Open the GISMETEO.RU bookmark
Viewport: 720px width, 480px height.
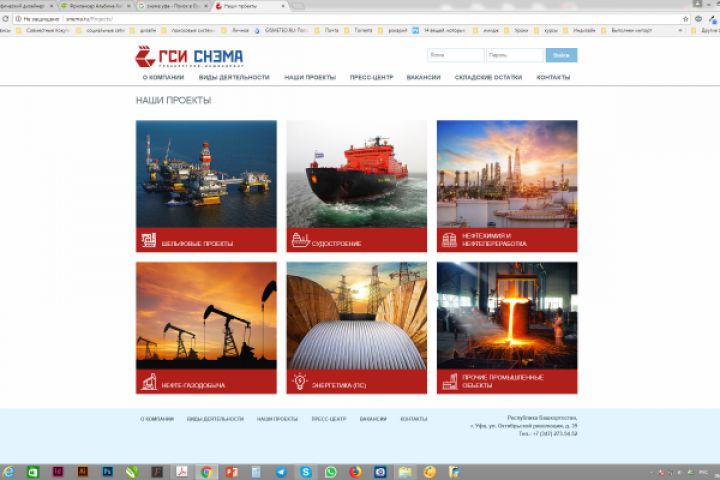point(281,30)
